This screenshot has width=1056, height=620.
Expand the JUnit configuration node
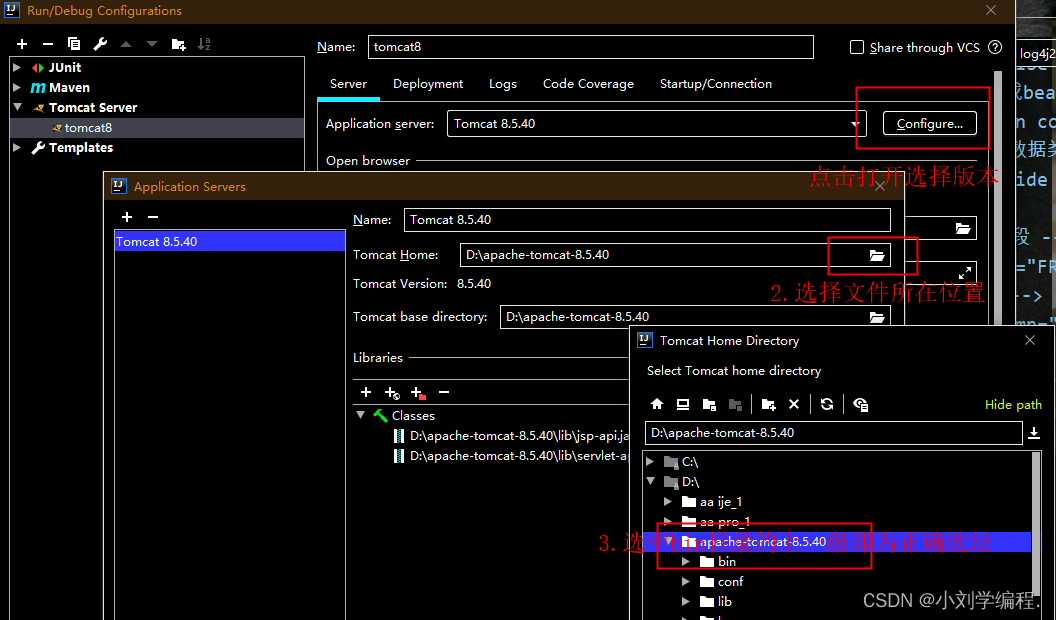click(18, 67)
